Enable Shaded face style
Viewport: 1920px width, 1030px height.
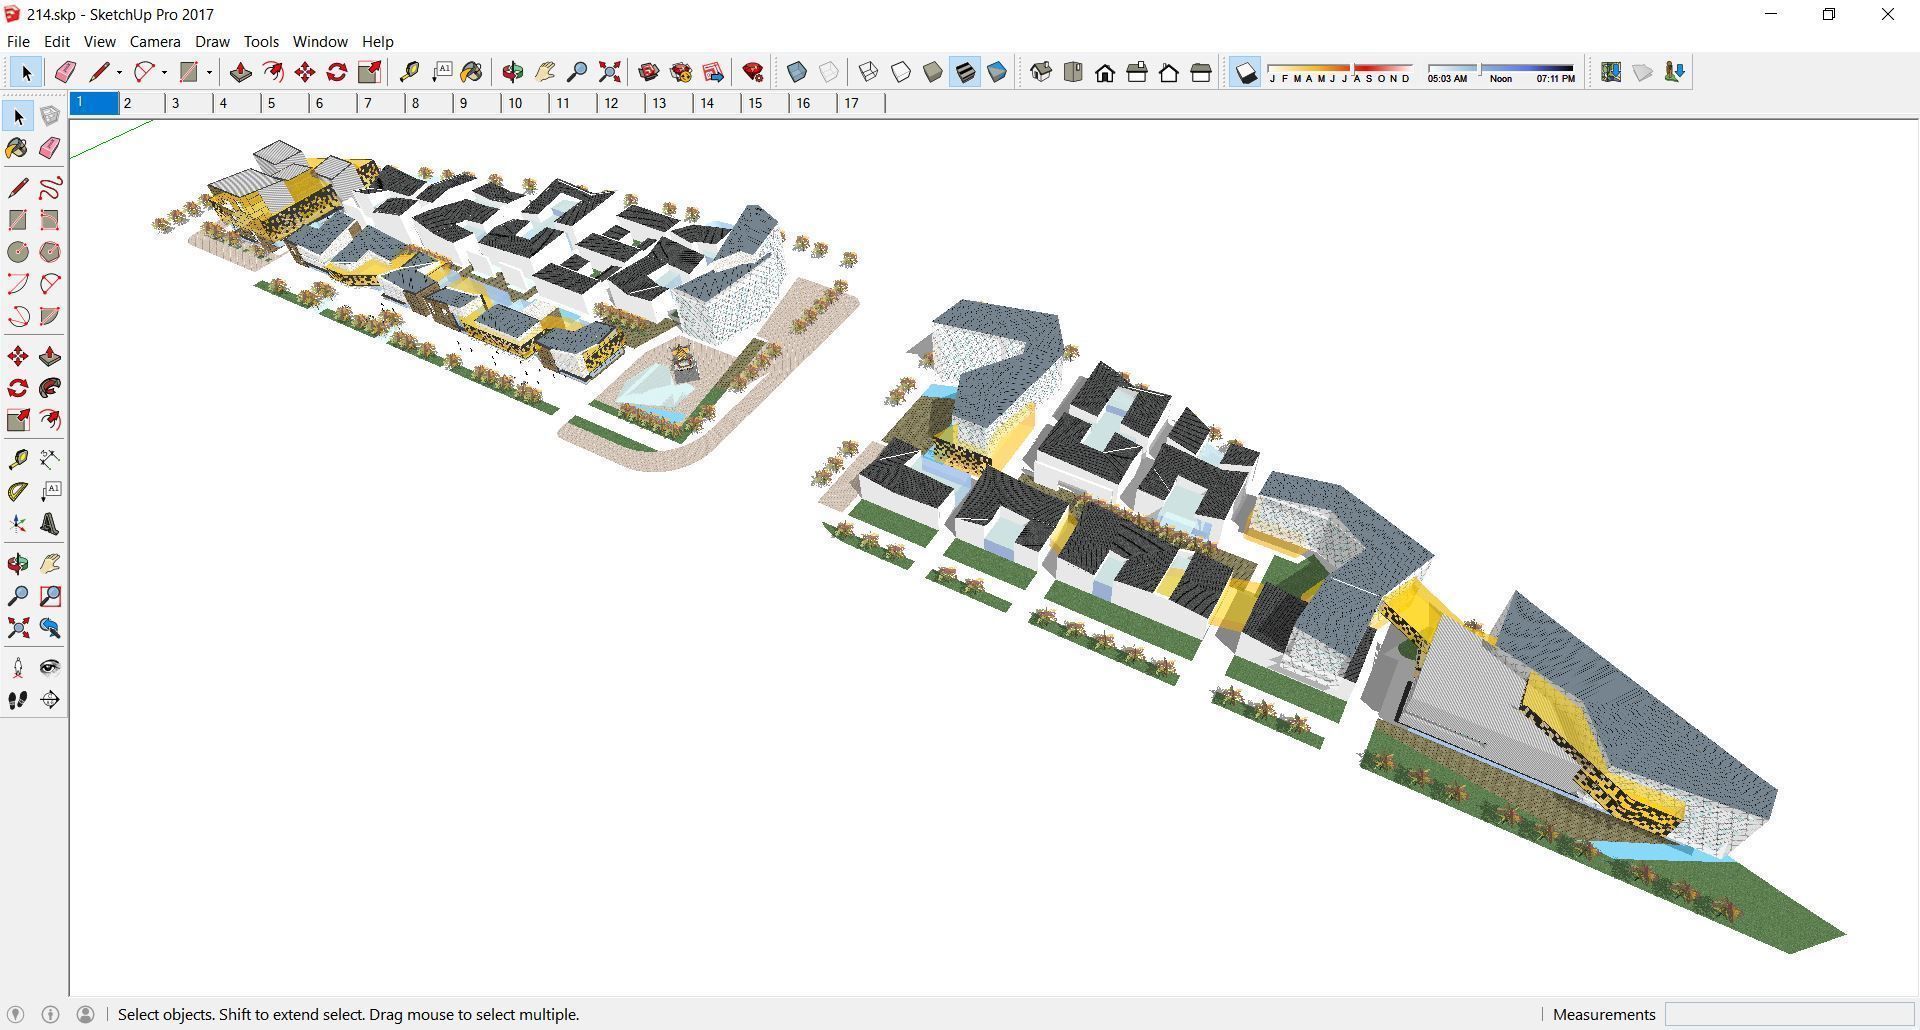(x=933, y=72)
